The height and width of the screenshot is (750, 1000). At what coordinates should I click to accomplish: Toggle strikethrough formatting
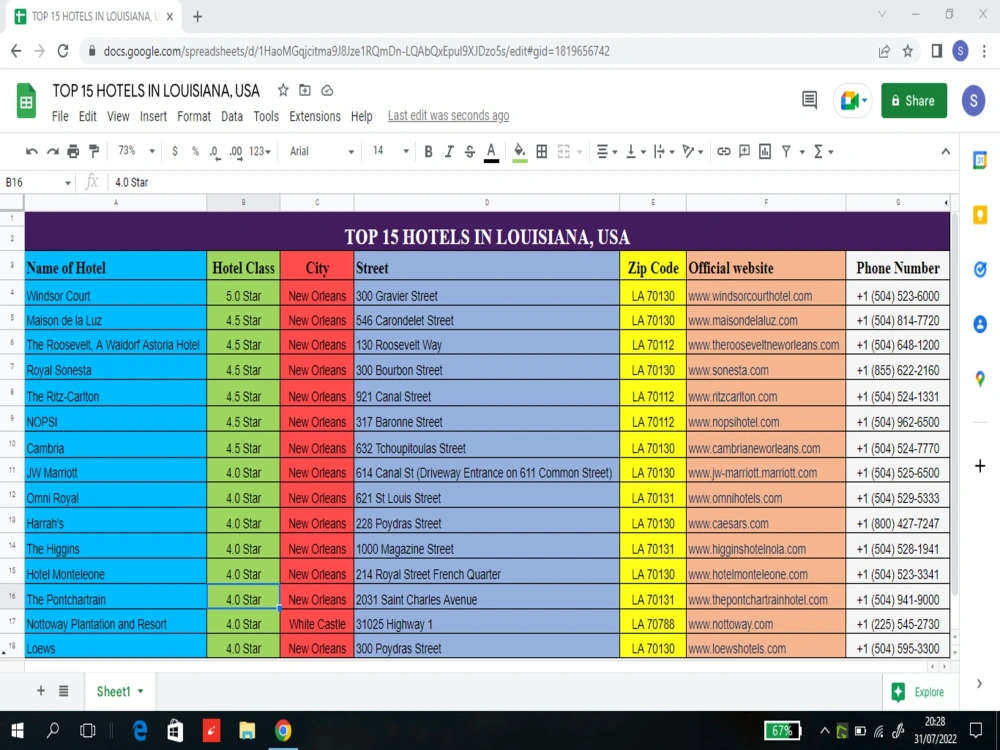click(470, 152)
